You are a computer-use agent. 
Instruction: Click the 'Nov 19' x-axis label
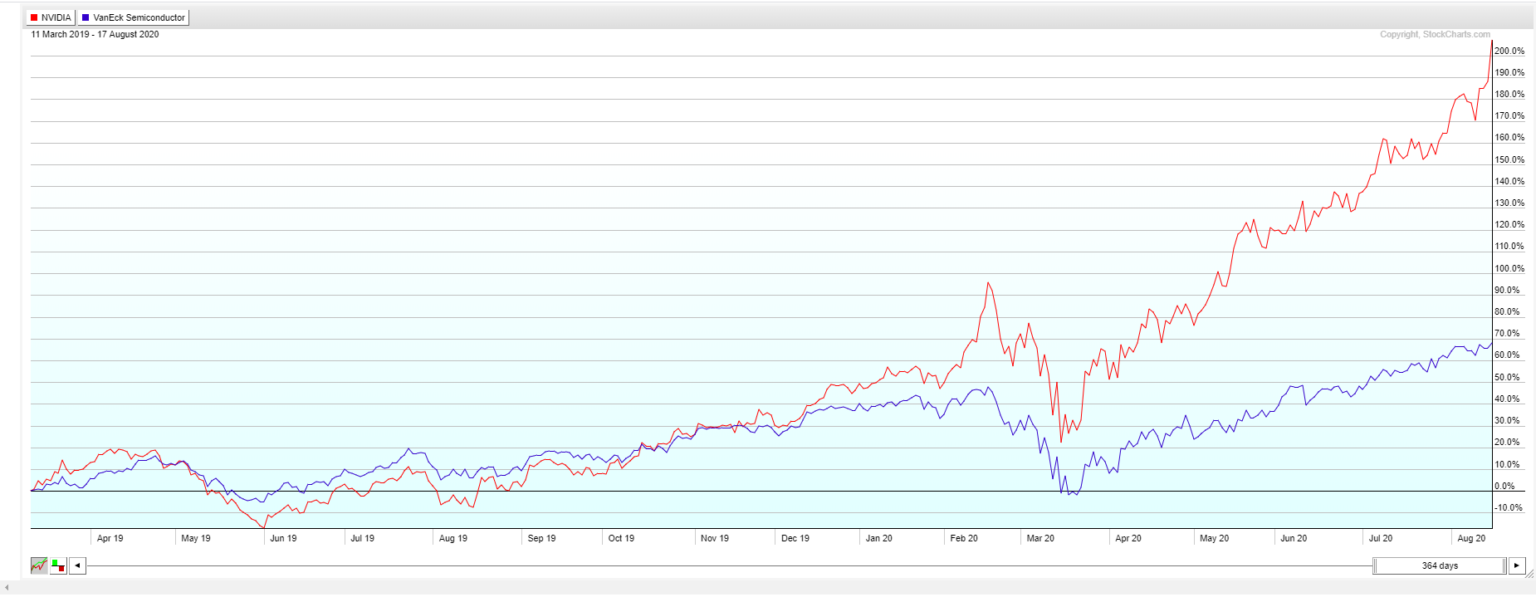click(x=715, y=538)
